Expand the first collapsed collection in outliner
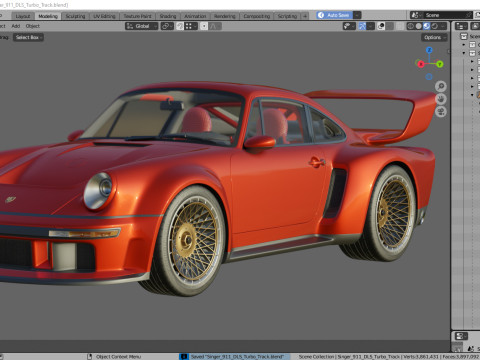The width and height of the screenshot is (480, 360). 464,45
